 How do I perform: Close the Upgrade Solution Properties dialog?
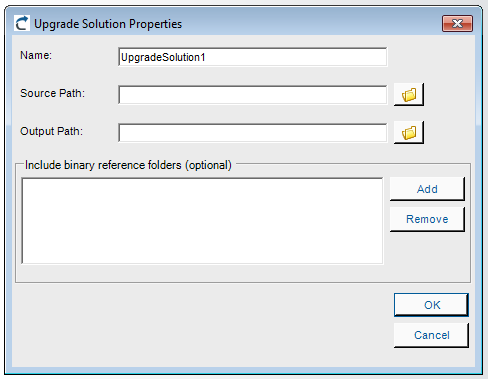tap(457, 24)
